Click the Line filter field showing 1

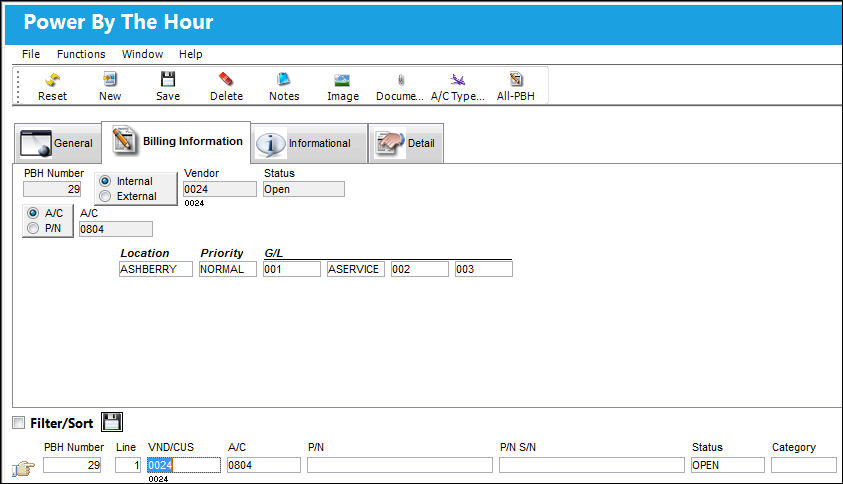coord(128,465)
